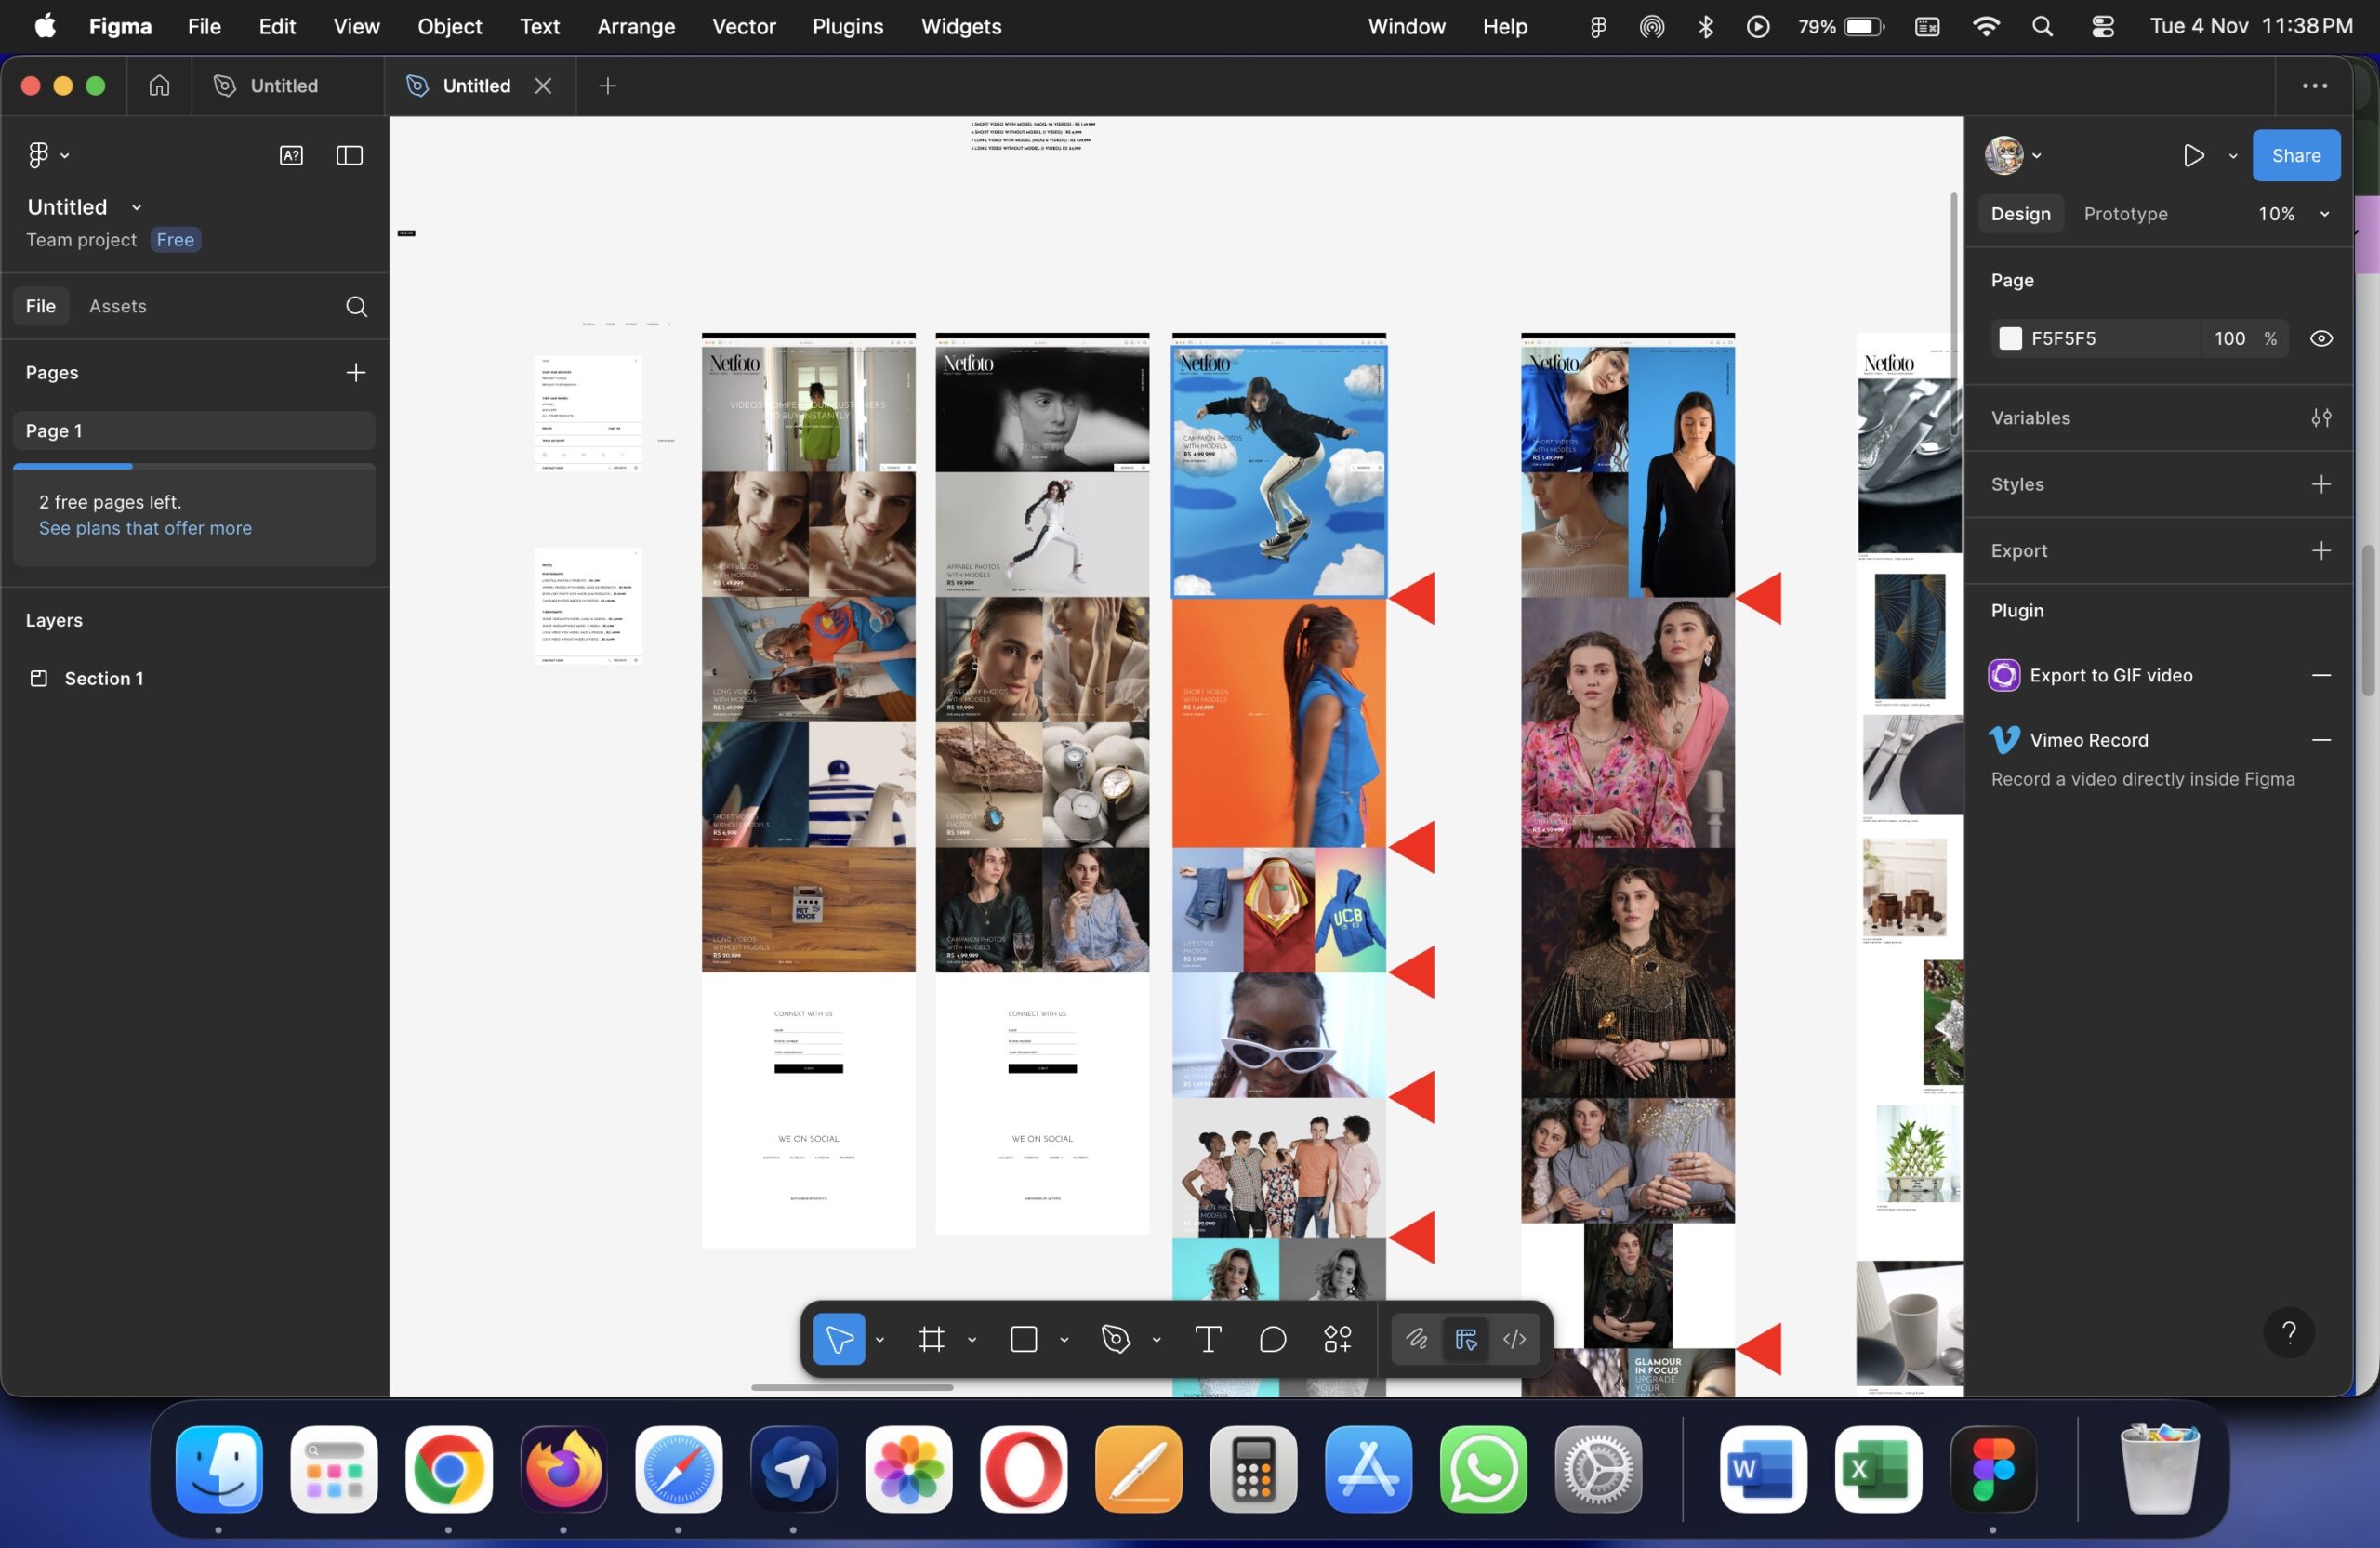Viewport: 2380px width, 1548px height.
Task: Click the F5F5F5 page color swatch
Action: coord(2010,338)
